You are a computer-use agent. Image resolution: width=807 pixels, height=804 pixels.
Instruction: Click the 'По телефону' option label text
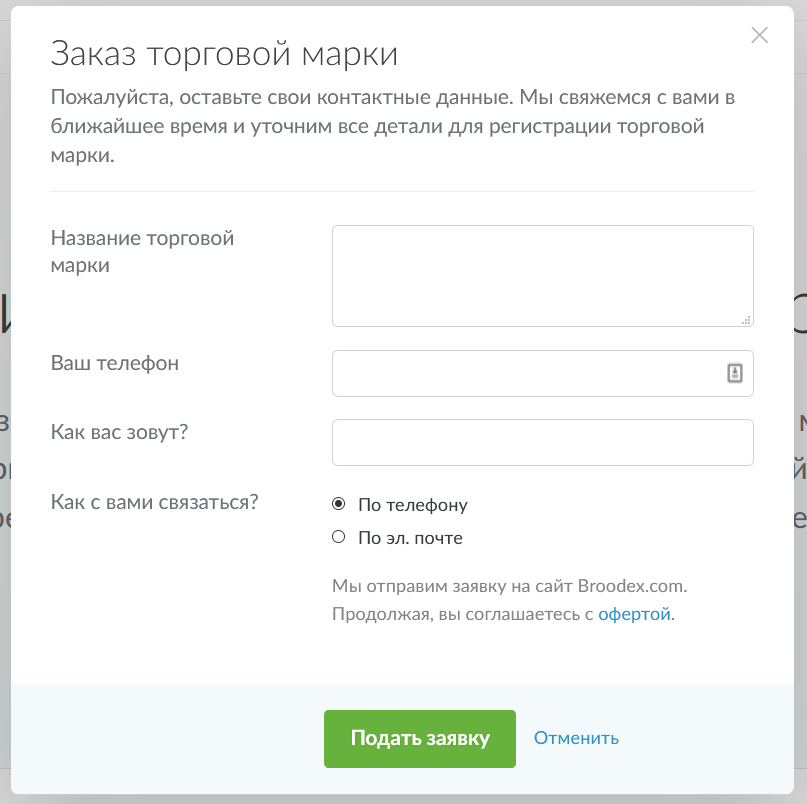pos(412,505)
